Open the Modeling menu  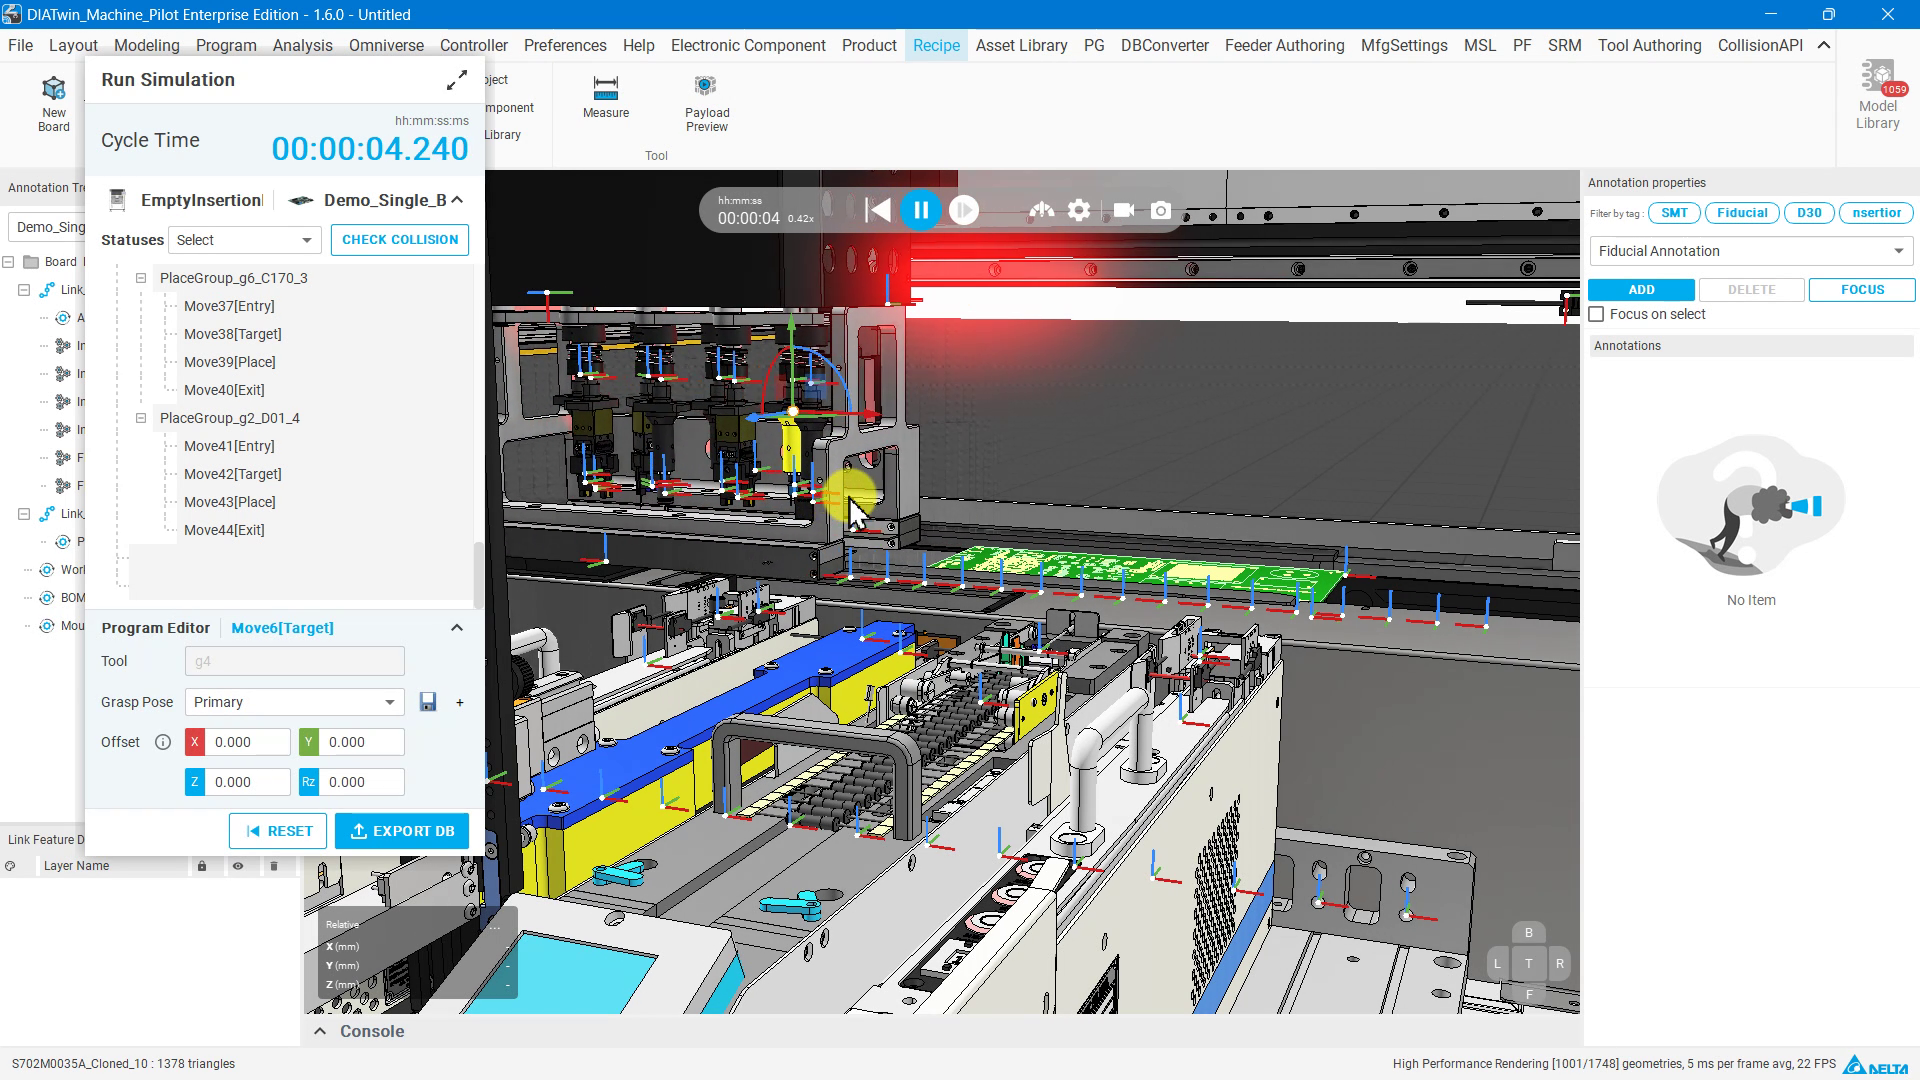[x=146, y=45]
